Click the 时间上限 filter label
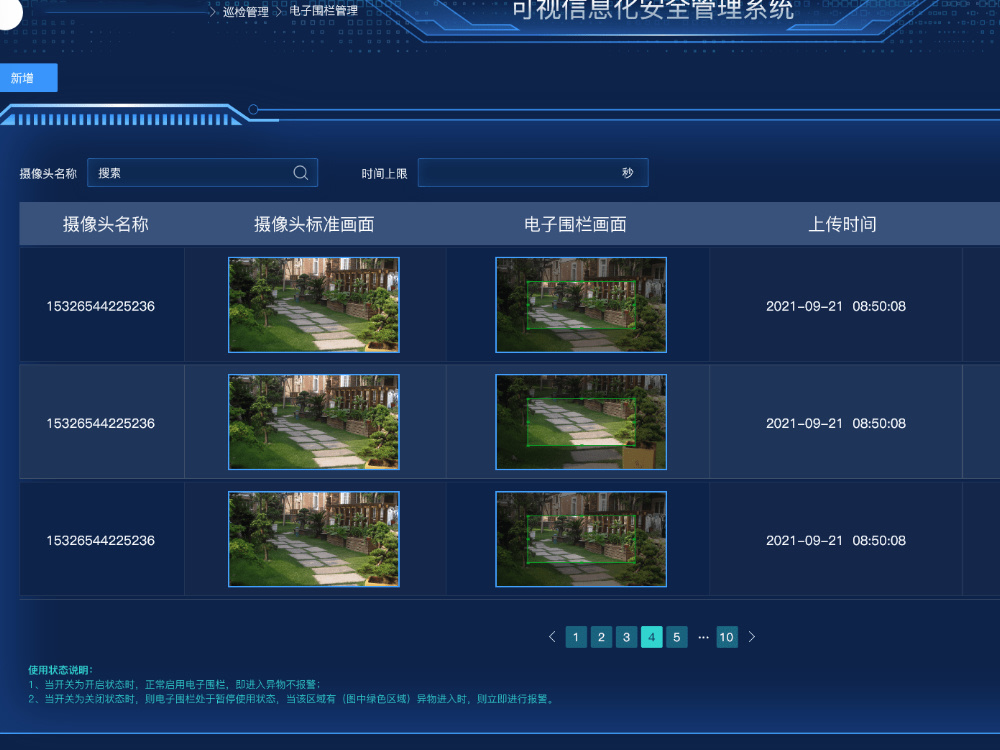Screen dimensions: 1000x750 coord(384,173)
